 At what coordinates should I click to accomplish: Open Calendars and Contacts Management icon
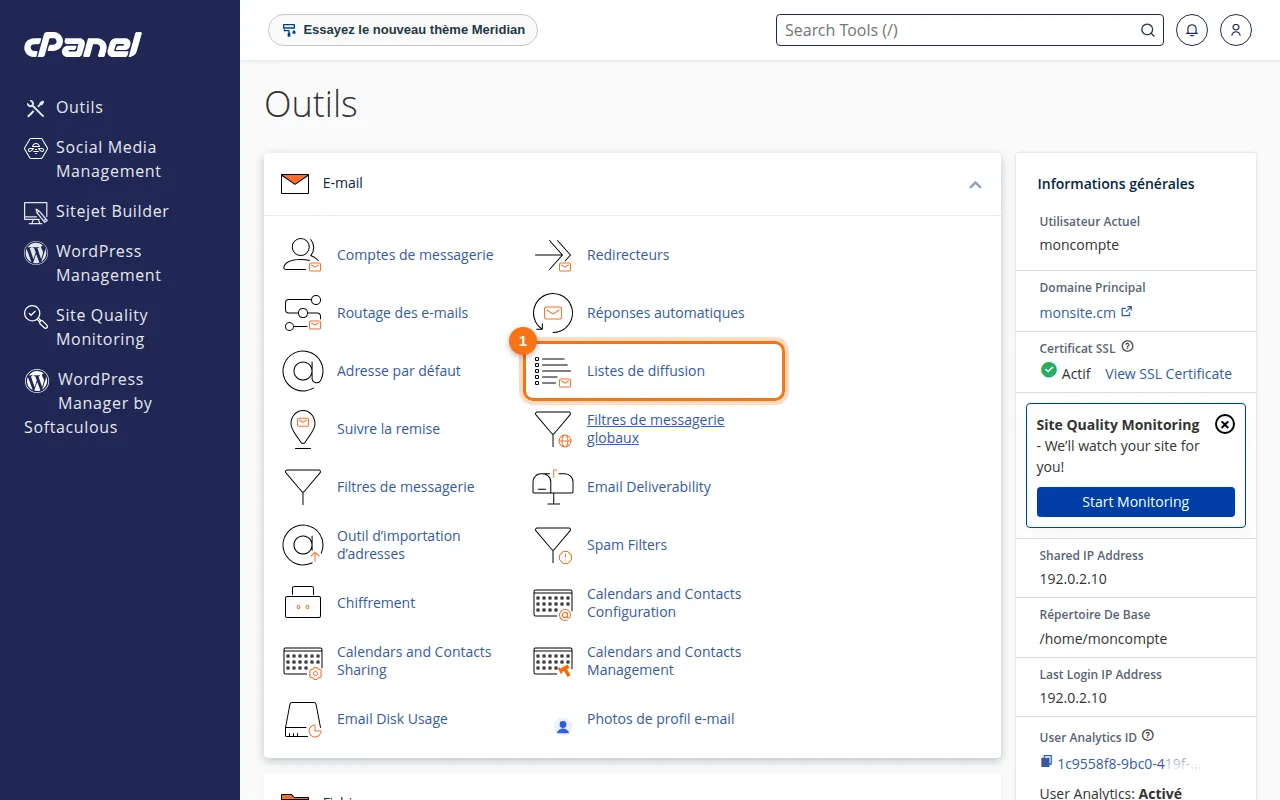pyautogui.click(x=552, y=661)
